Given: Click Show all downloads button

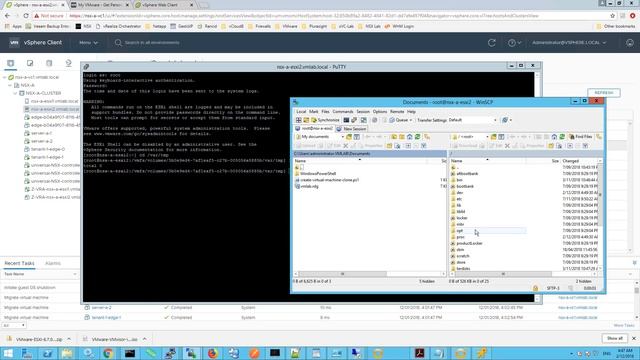Looking at the screenshot, I should [x=615, y=338].
